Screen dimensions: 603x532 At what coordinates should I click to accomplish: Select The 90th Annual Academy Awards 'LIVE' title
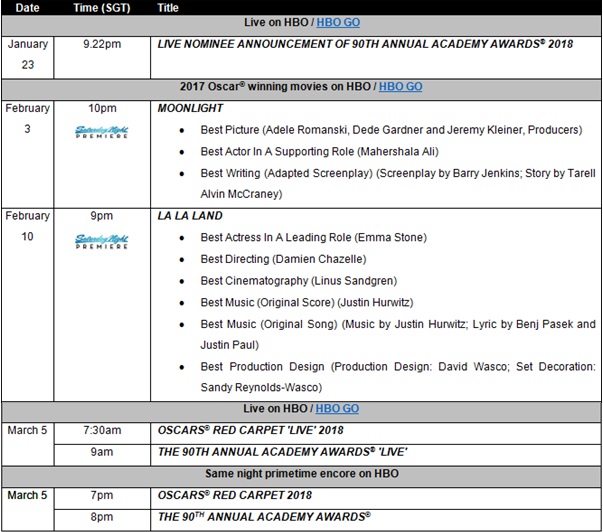coord(282,452)
